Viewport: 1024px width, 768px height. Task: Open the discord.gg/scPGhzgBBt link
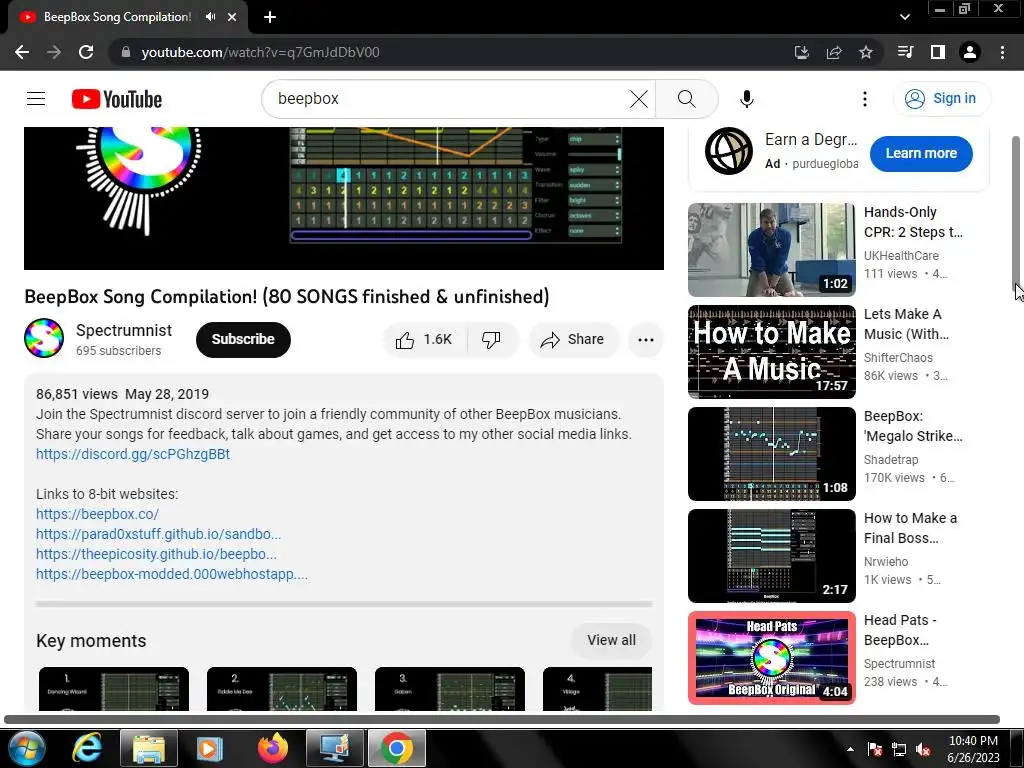[133, 454]
